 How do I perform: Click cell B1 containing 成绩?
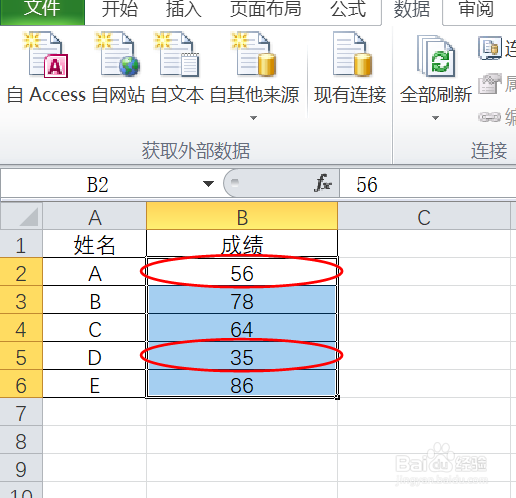tap(242, 245)
